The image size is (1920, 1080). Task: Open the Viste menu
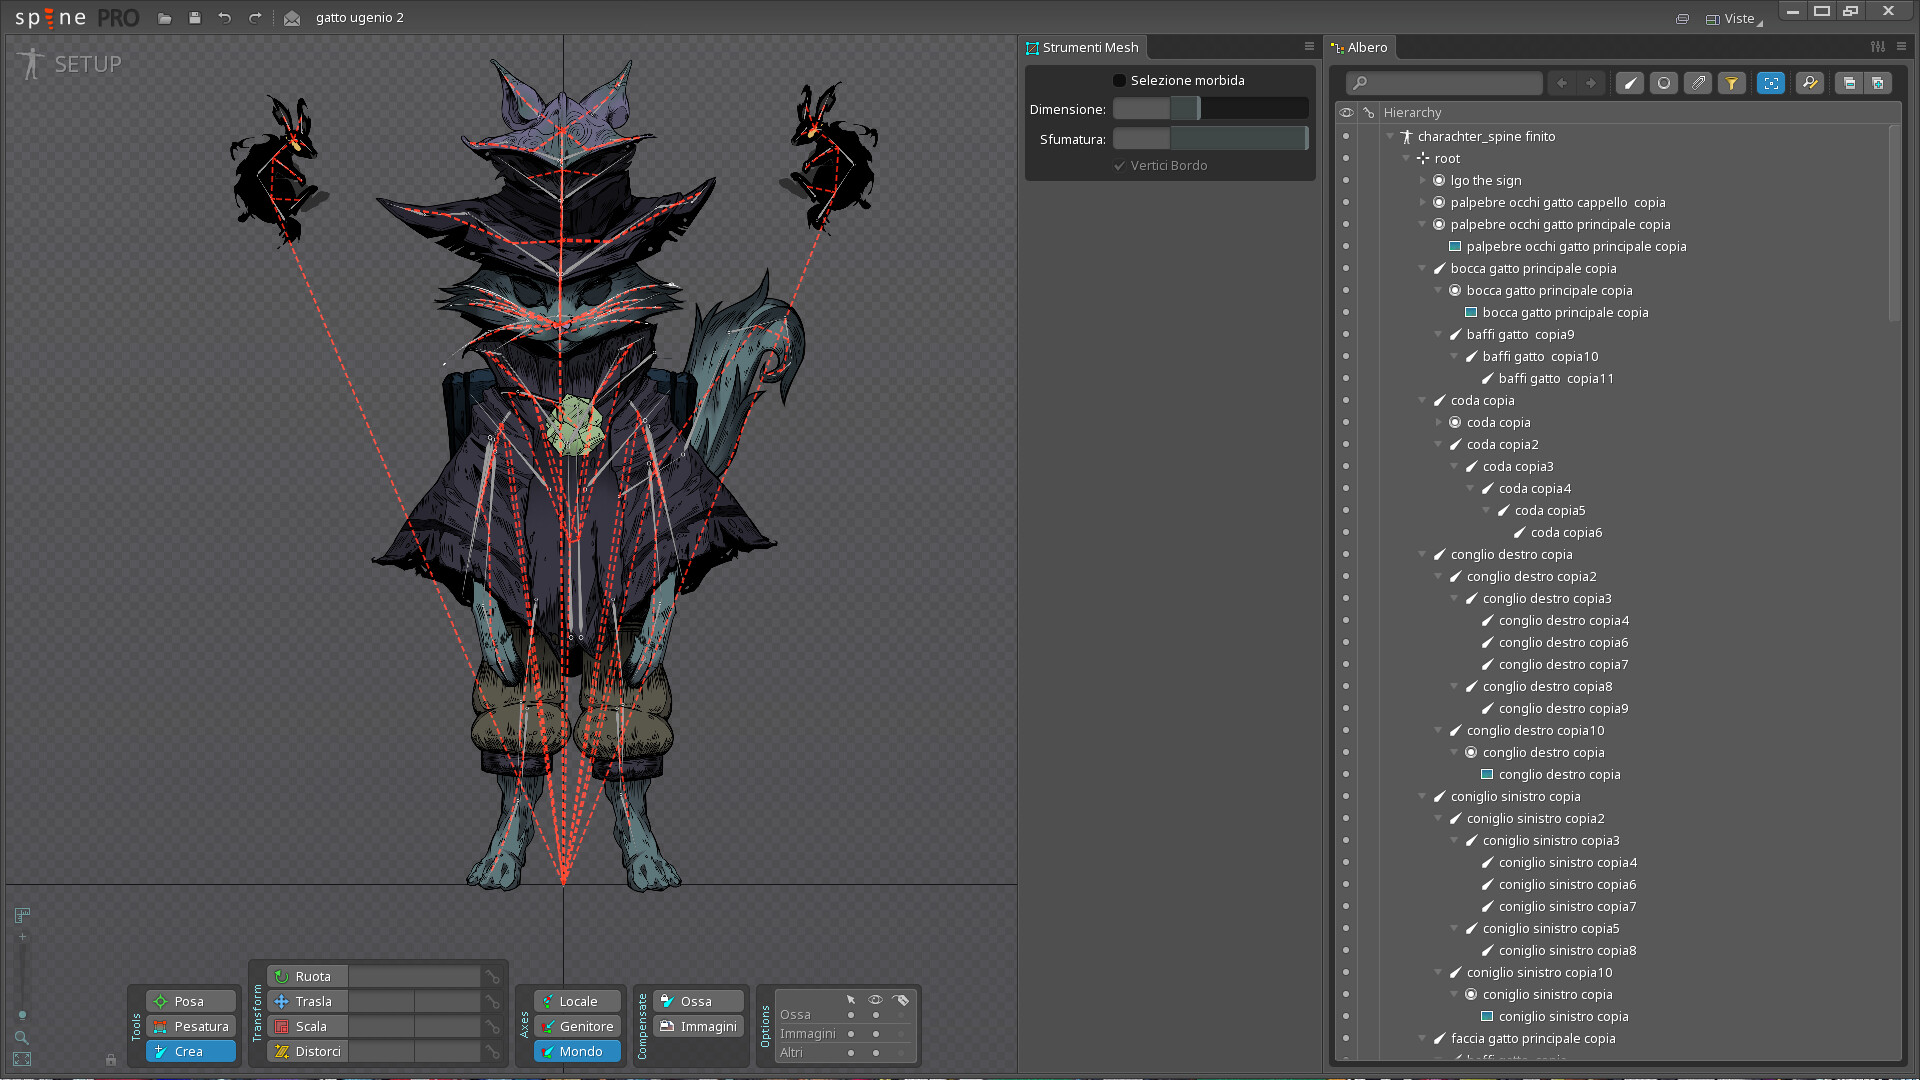click(x=1737, y=18)
